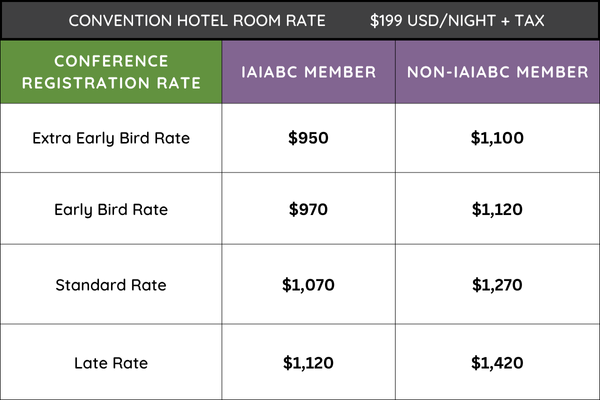This screenshot has height=400, width=600.
Task: Select the IAIABC MEMBER column header
Action: [308, 72]
